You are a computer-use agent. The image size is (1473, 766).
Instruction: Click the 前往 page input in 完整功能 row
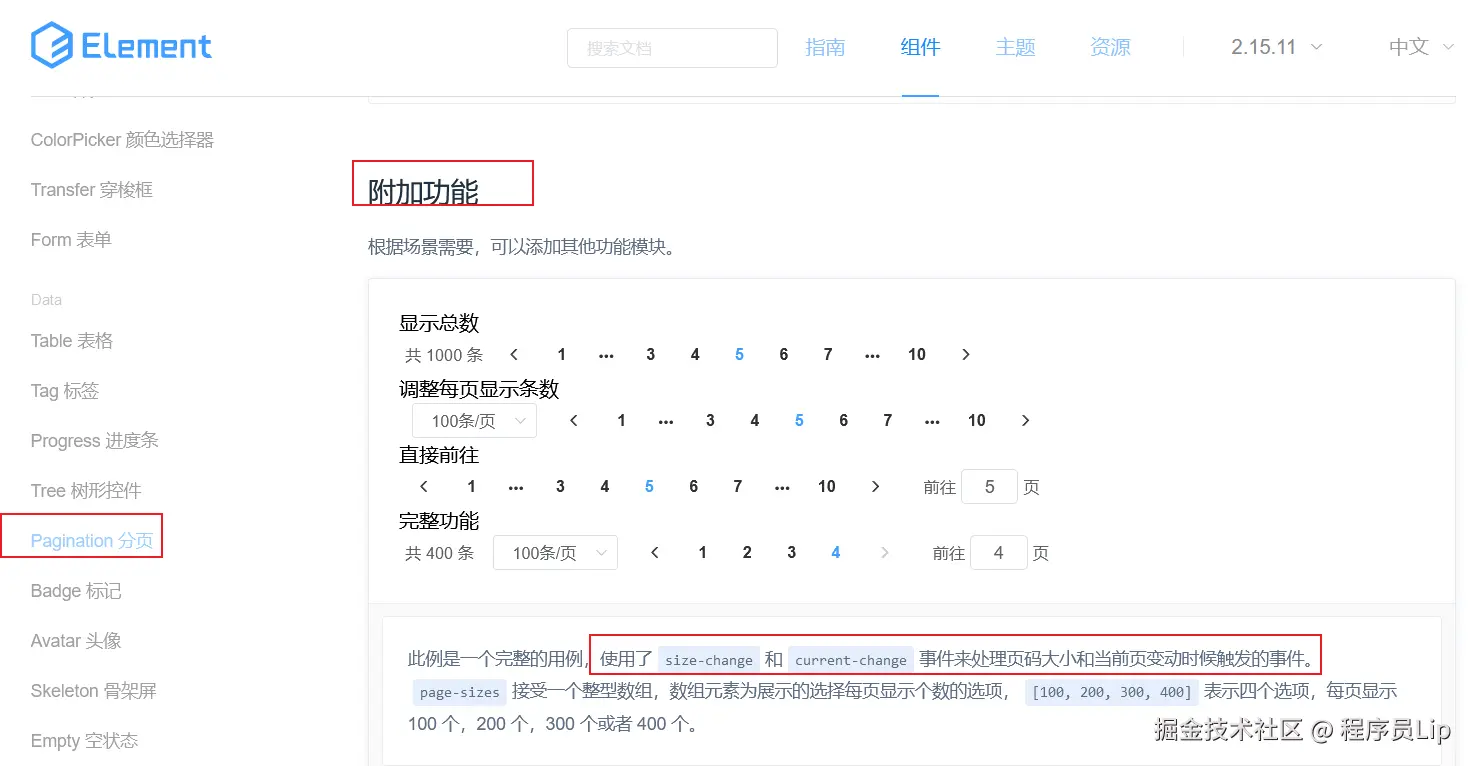pyautogui.click(x=998, y=553)
